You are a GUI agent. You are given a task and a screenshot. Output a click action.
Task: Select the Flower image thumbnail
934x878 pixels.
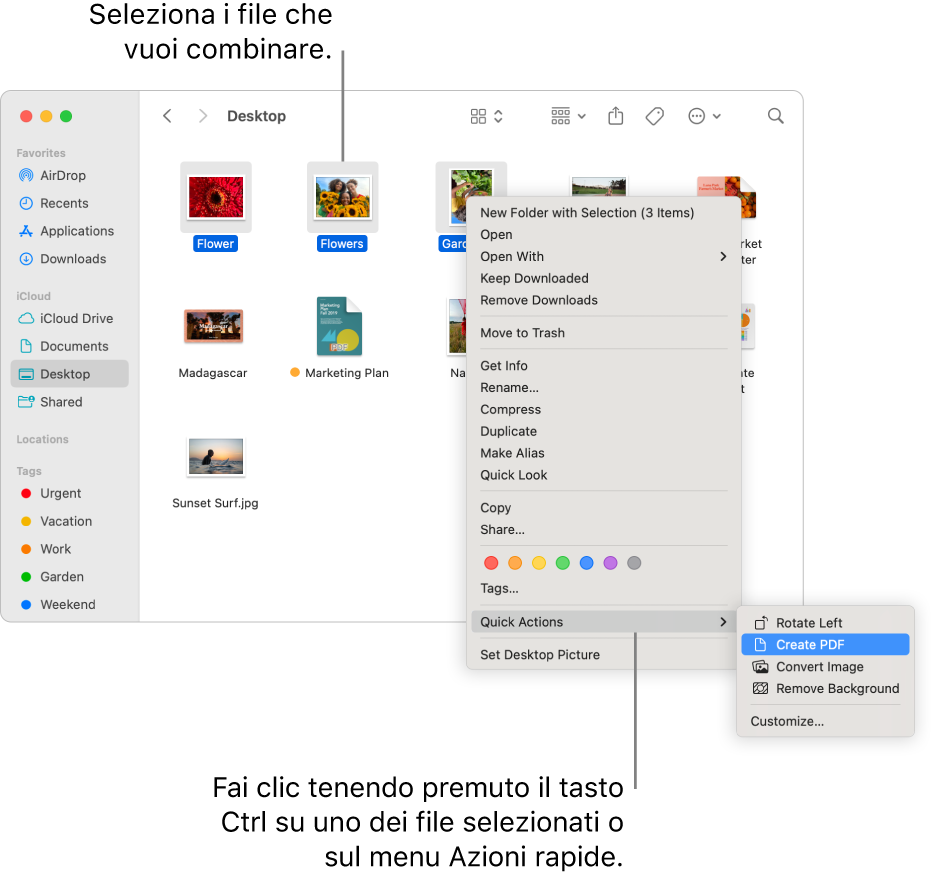click(216, 197)
